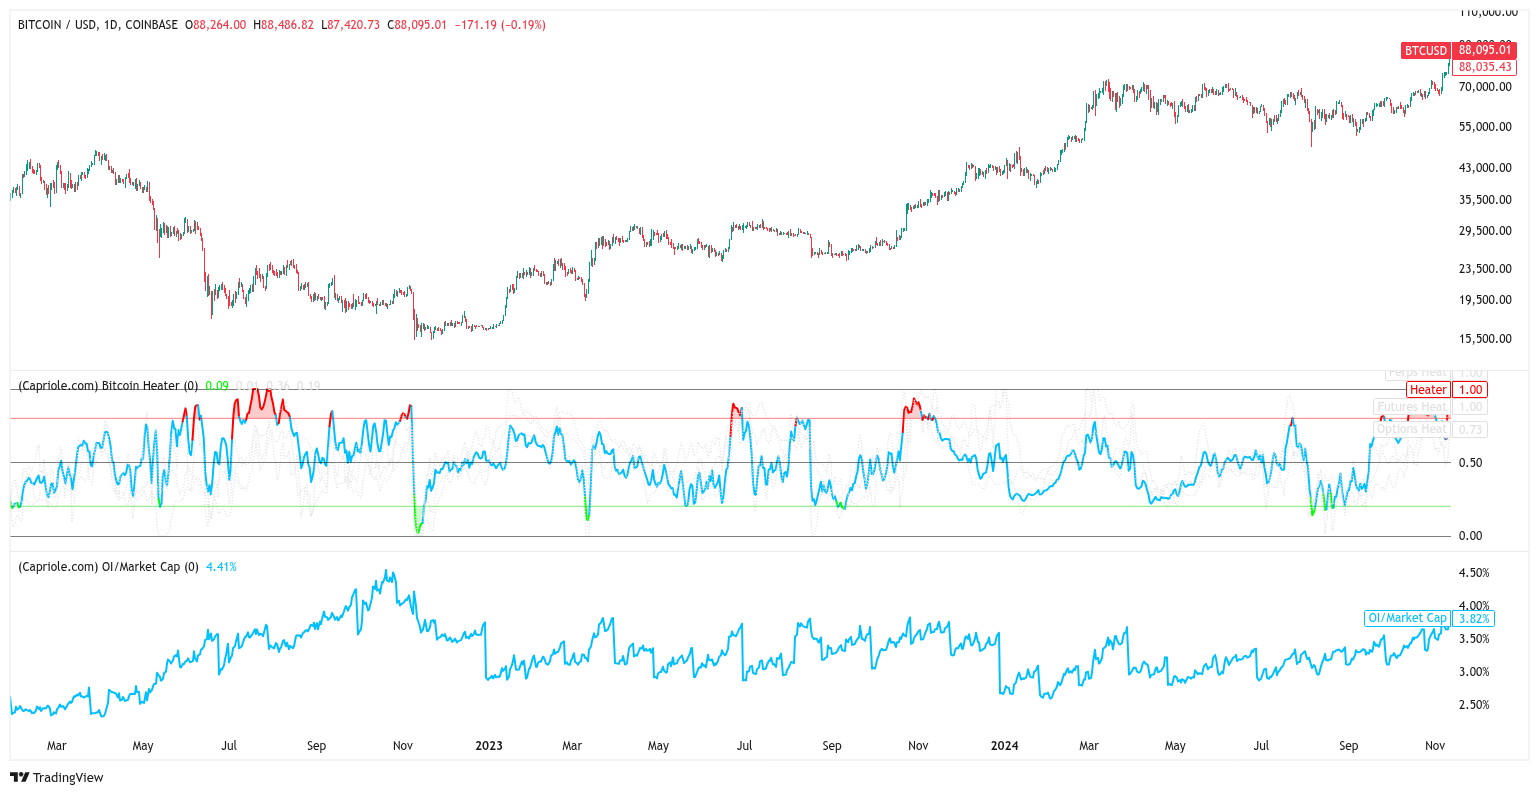Image resolution: width=1539 pixels, height=795 pixels.
Task: Click the 2024 label on the time axis
Action: click(1004, 745)
